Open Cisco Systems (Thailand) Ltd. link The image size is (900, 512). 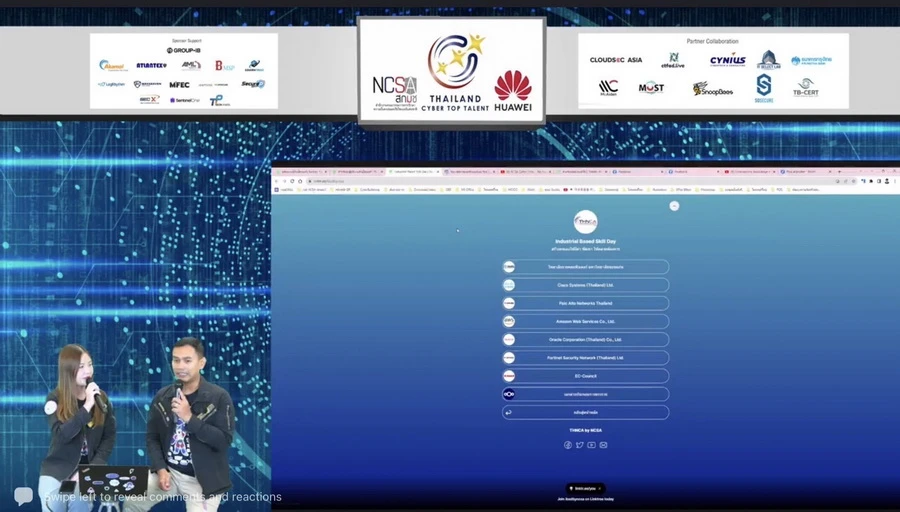(x=585, y=285)
